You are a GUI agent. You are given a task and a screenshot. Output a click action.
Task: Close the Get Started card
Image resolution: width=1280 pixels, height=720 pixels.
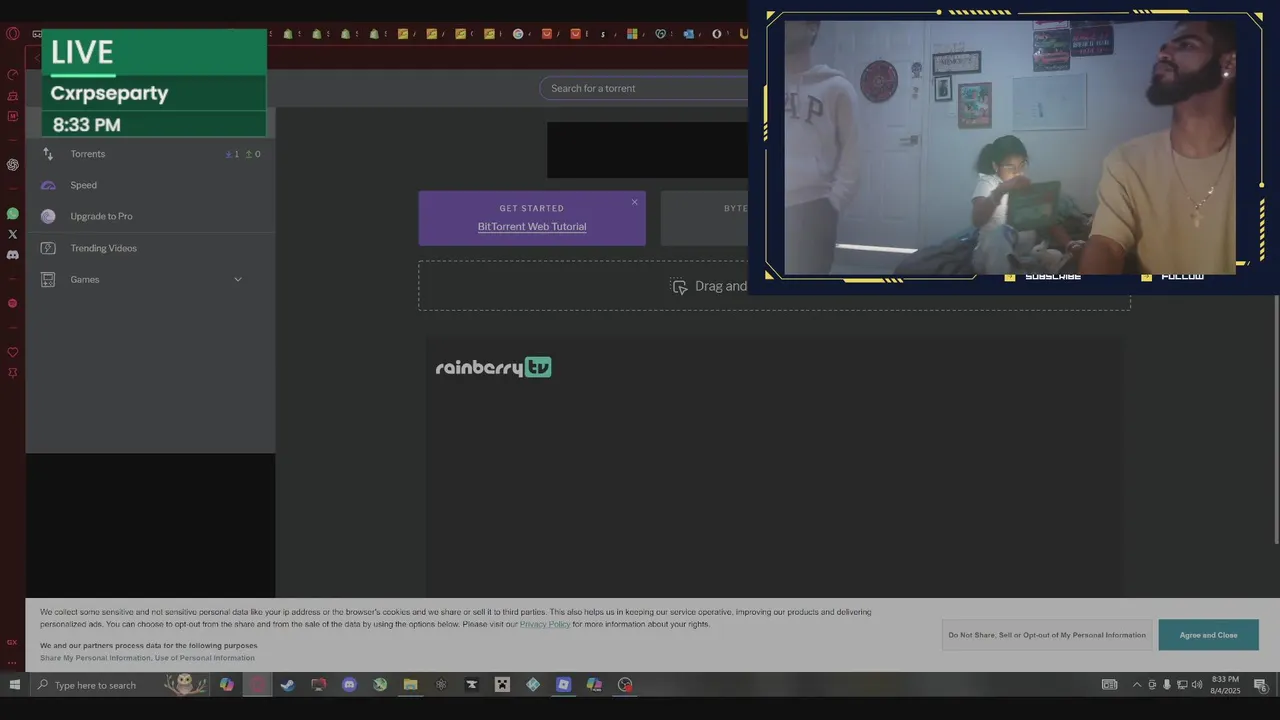coord(634,202)
